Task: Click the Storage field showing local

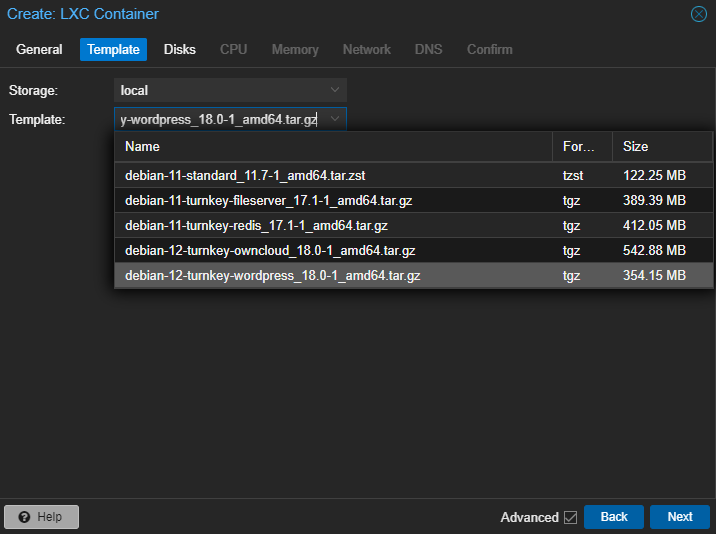Action: (218, 90)
